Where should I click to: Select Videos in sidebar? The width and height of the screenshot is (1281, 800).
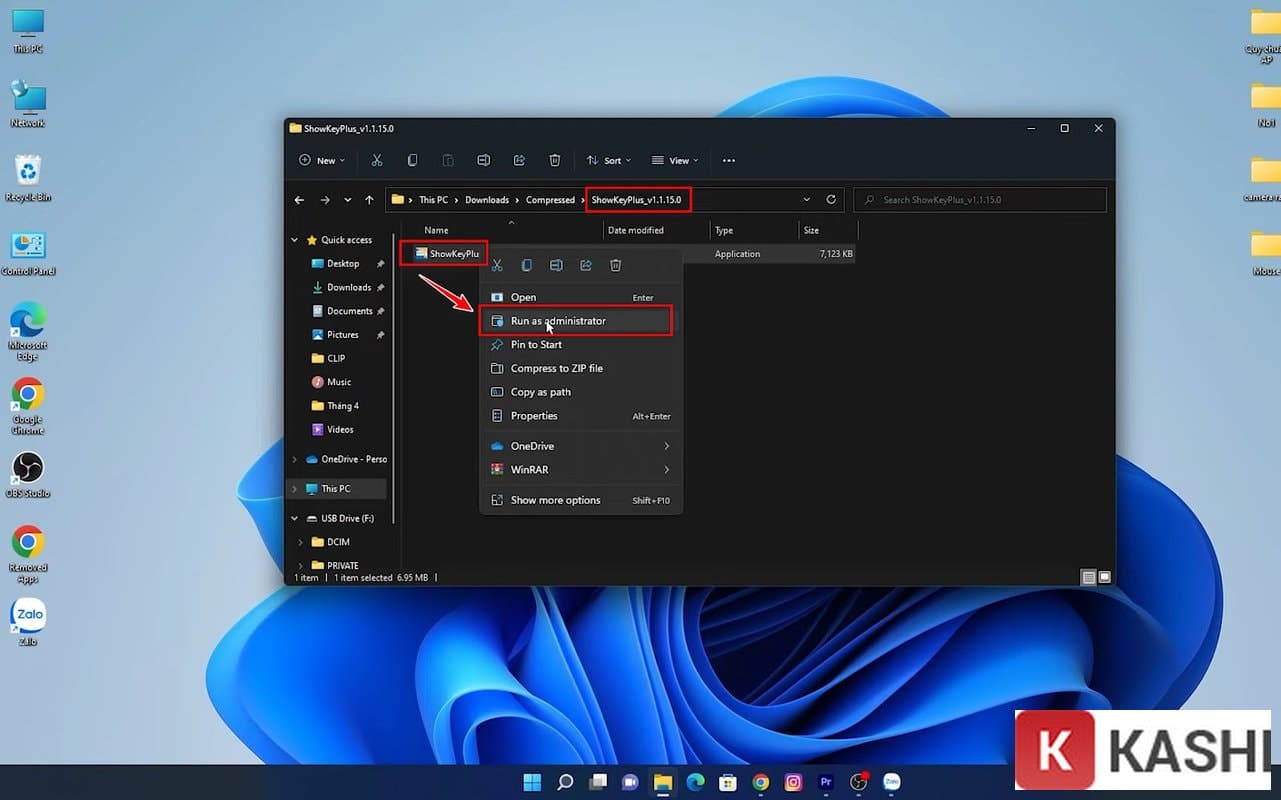(x=340, y=430)
